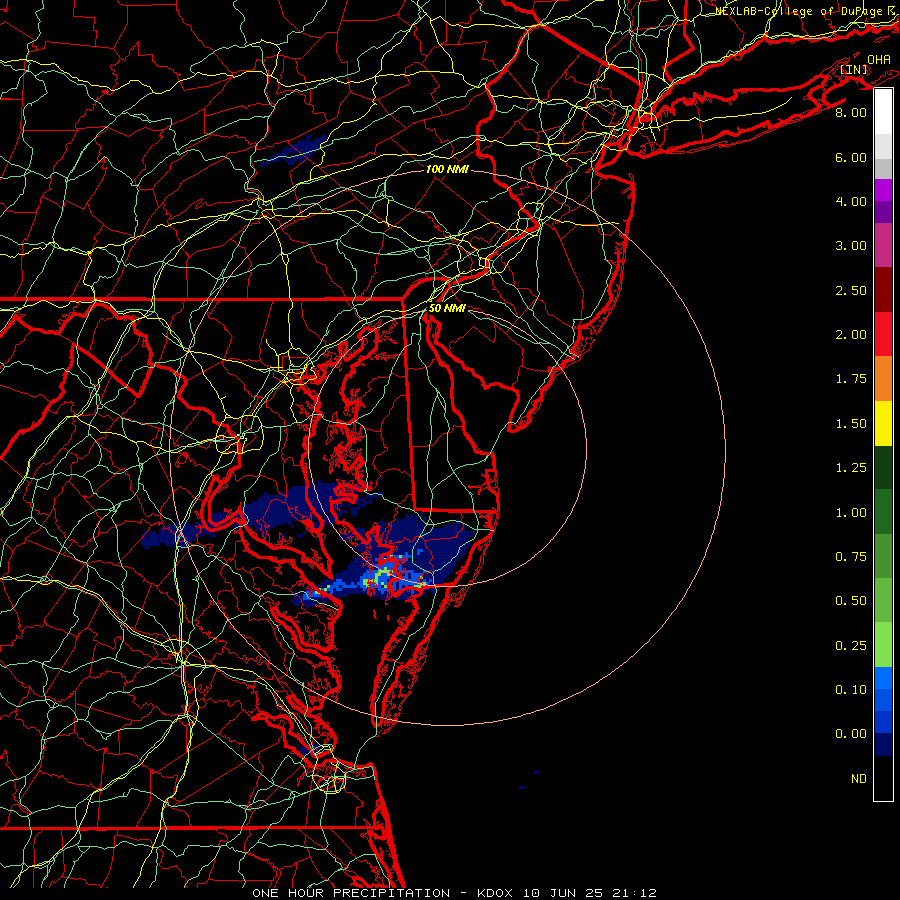Click the small blue precipitation patch in Pennsylvania
The width and height of the screenshot is (900, 900).
click(x=294, y=151)
